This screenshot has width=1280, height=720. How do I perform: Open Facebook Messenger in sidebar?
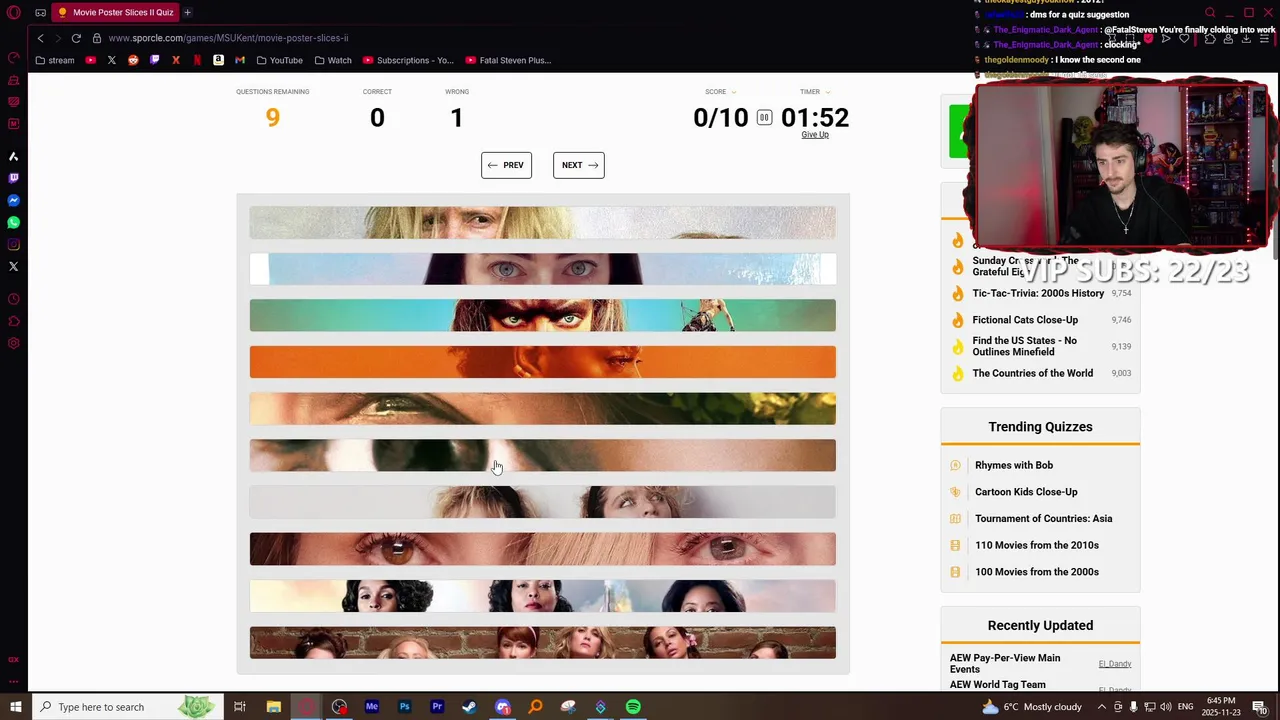coord(14,201)
